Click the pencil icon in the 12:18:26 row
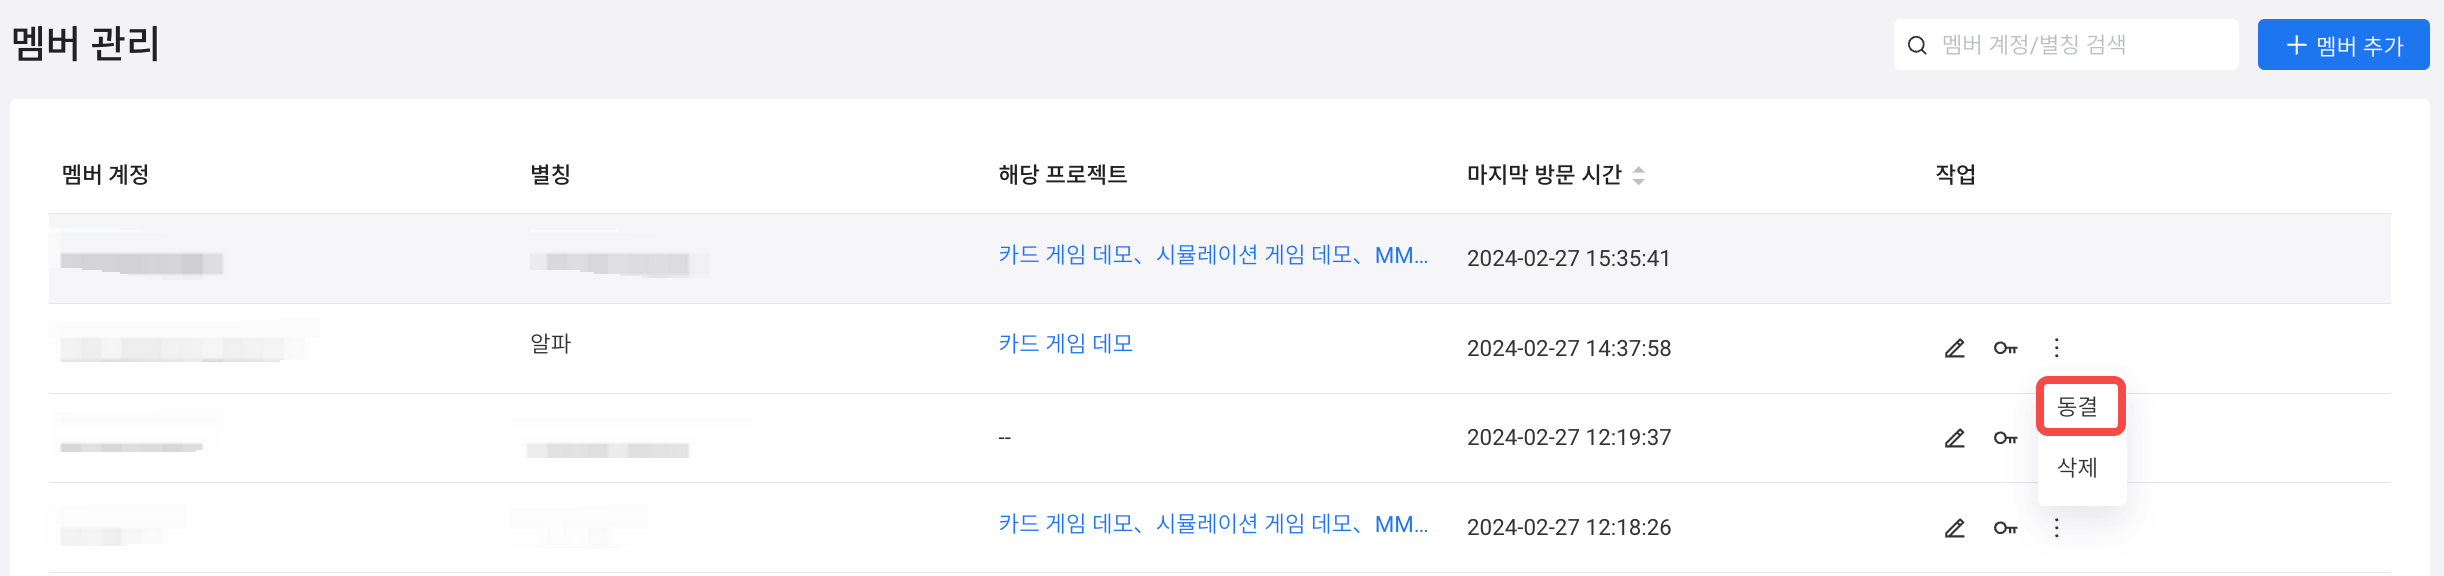The height and width of the screenshot is (576, 2444). 1954,528
